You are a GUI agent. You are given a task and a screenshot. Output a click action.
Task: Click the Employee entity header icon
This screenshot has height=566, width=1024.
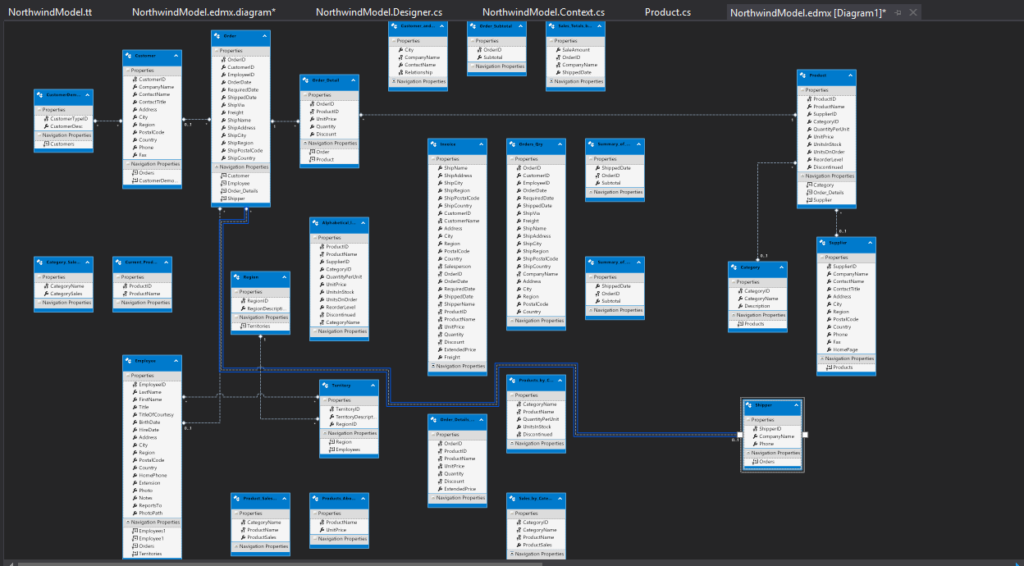click(x=129, y=361)
